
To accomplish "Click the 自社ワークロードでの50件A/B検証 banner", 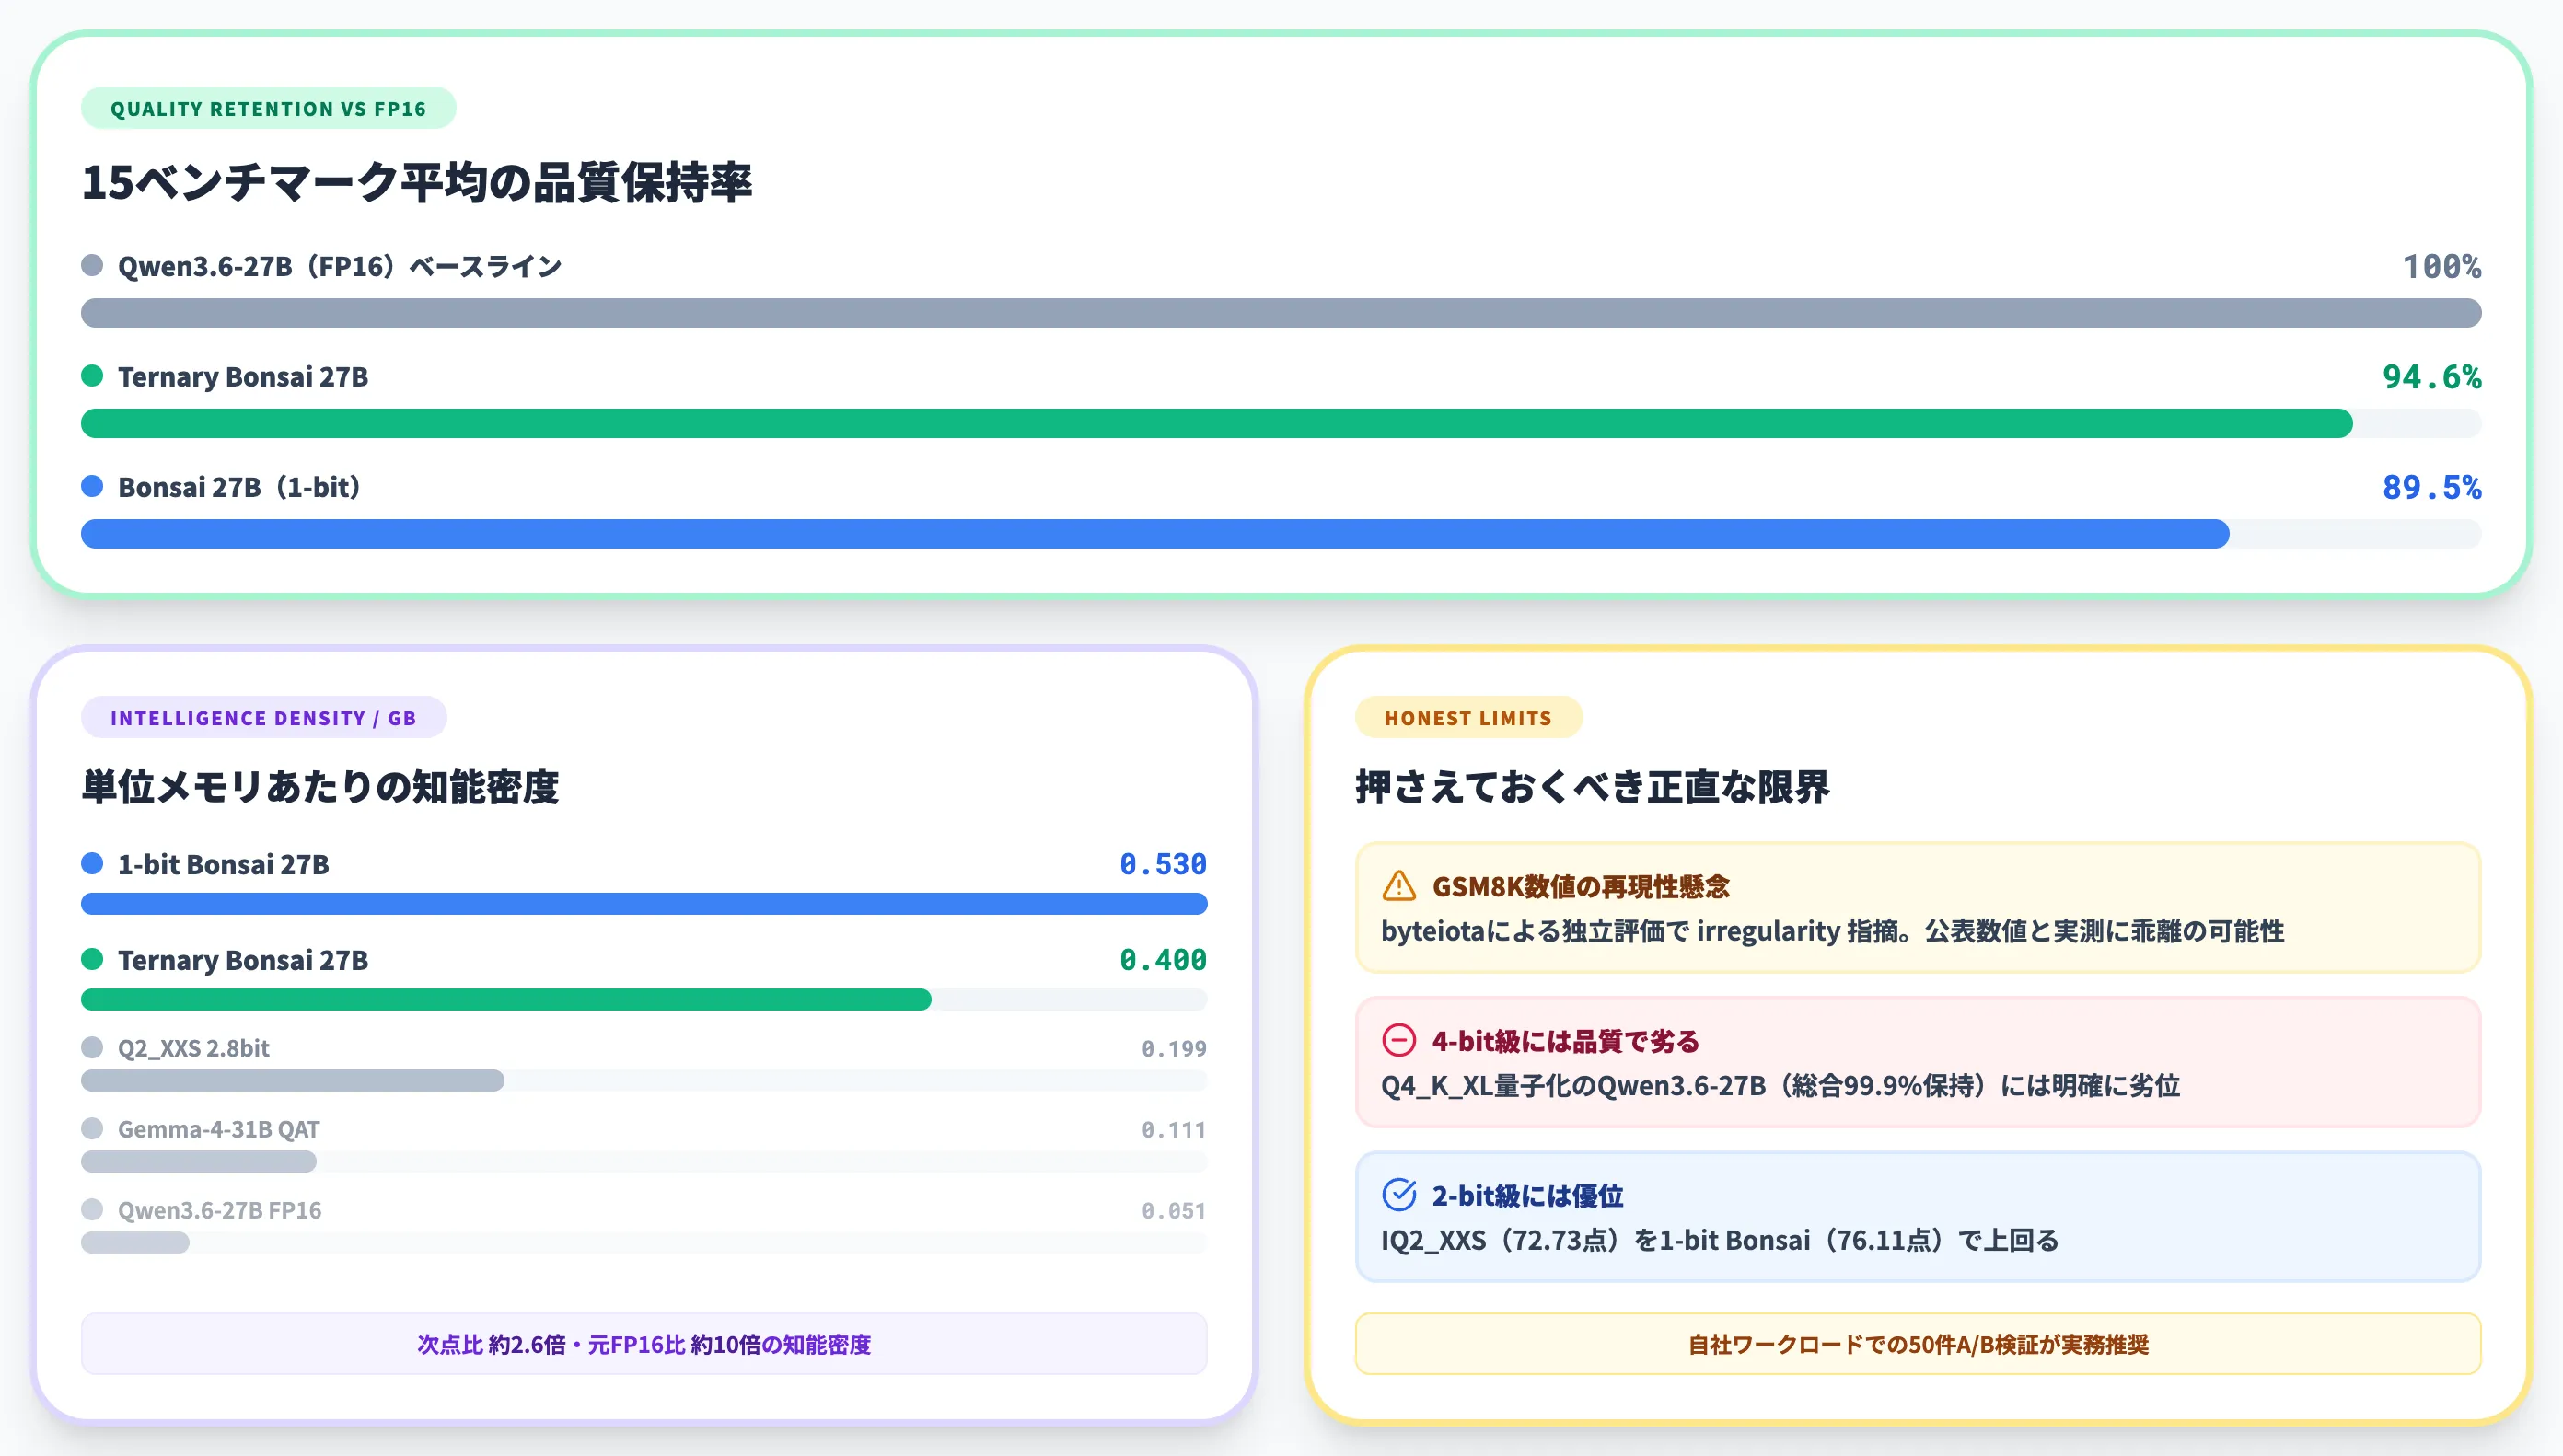I will (x=1918, y=1344).
